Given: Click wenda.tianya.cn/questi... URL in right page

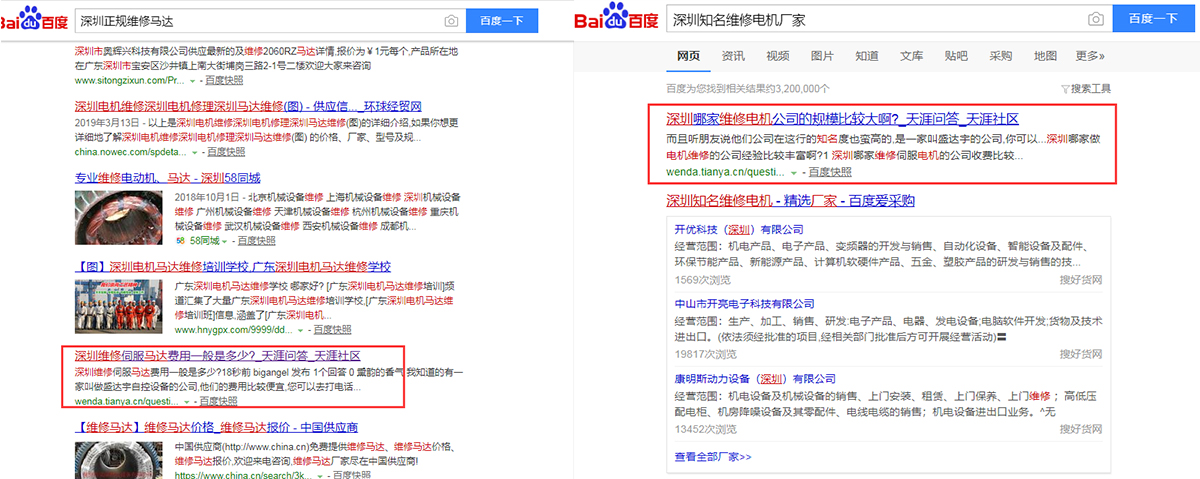Looking at the screenshot, I should tap(725, 172).
